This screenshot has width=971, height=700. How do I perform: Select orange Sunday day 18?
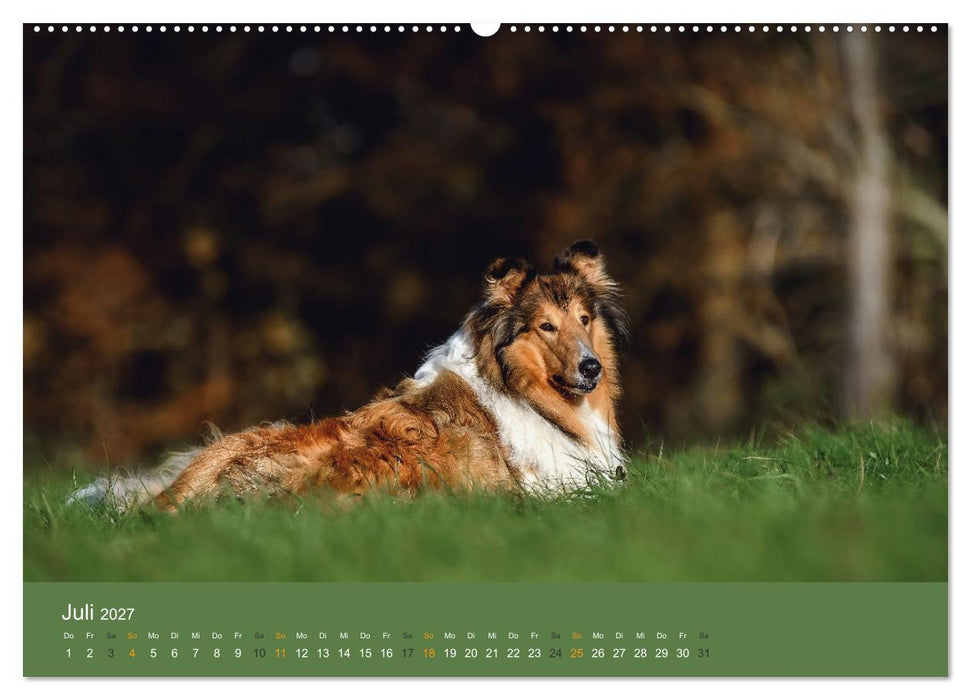coord(429,653)
